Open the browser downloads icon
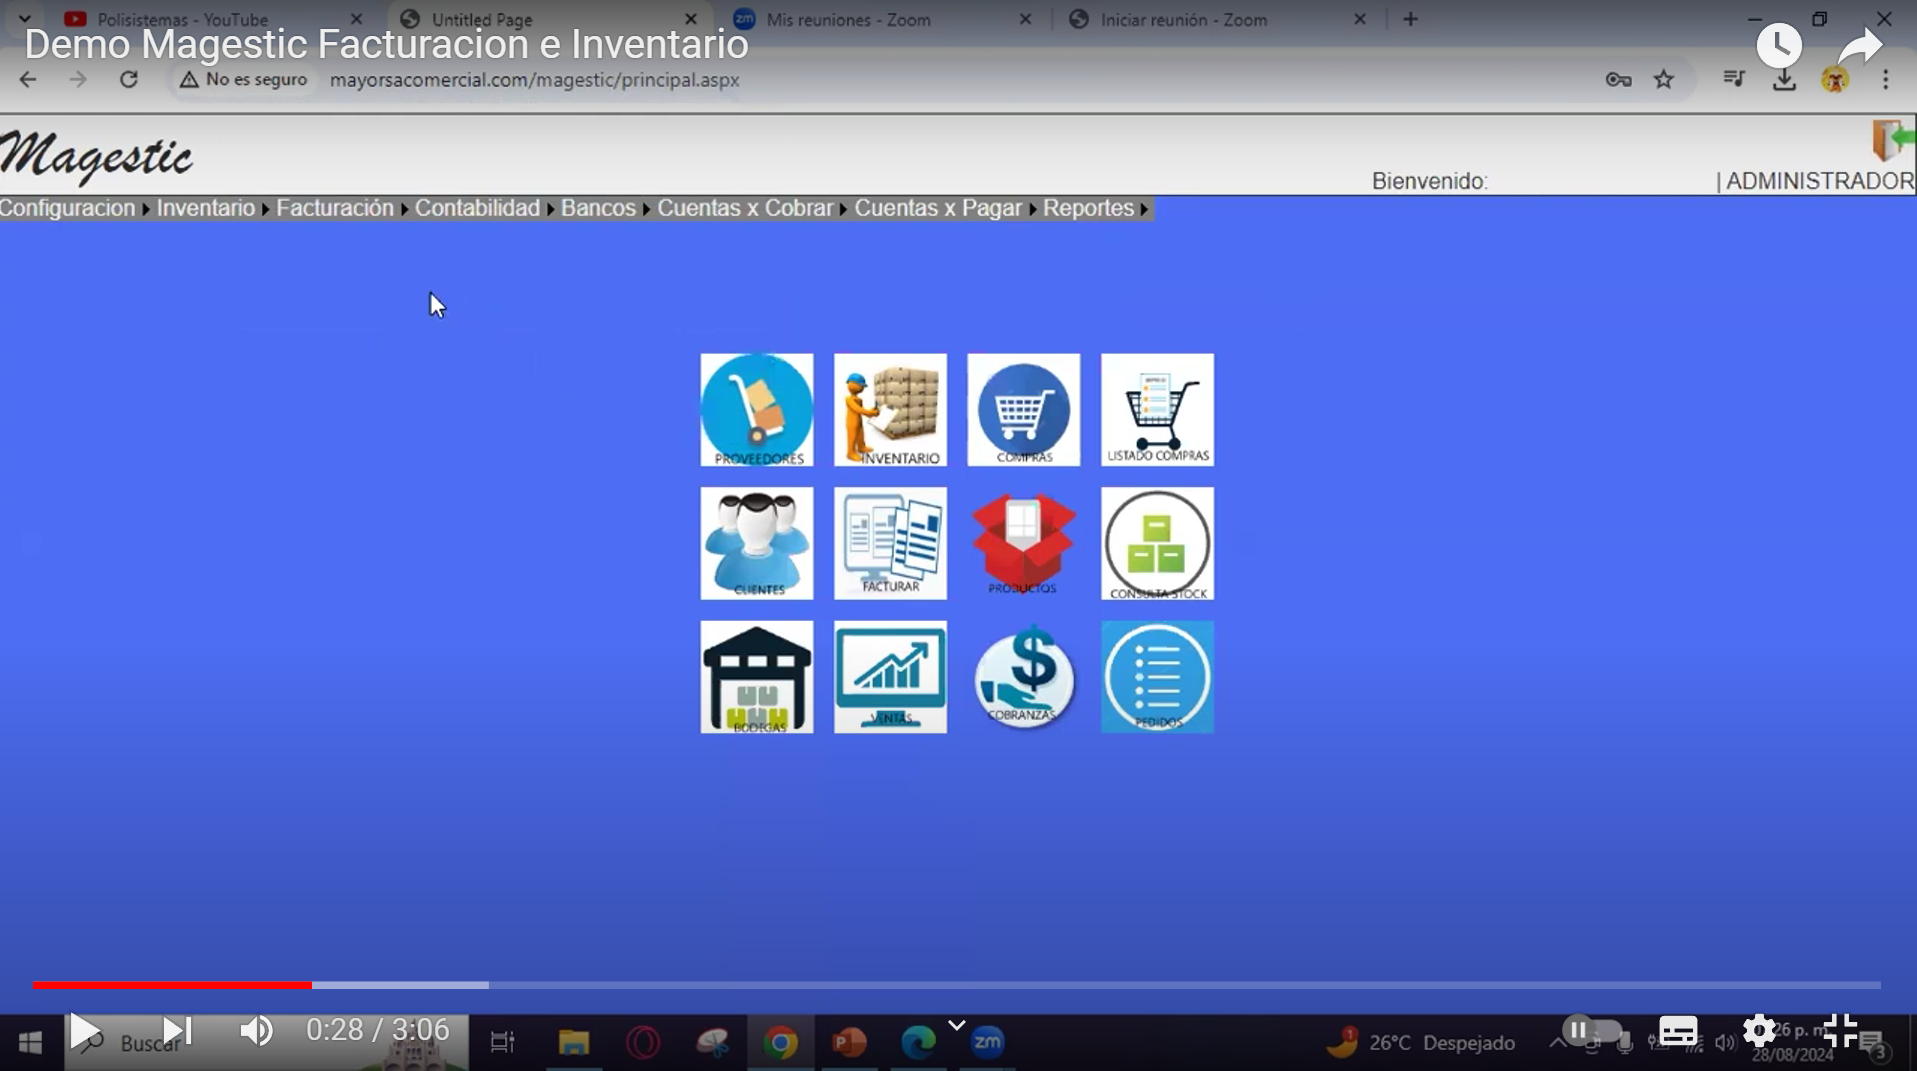Viewport: 1917px width, 1071px height. 1784,80
